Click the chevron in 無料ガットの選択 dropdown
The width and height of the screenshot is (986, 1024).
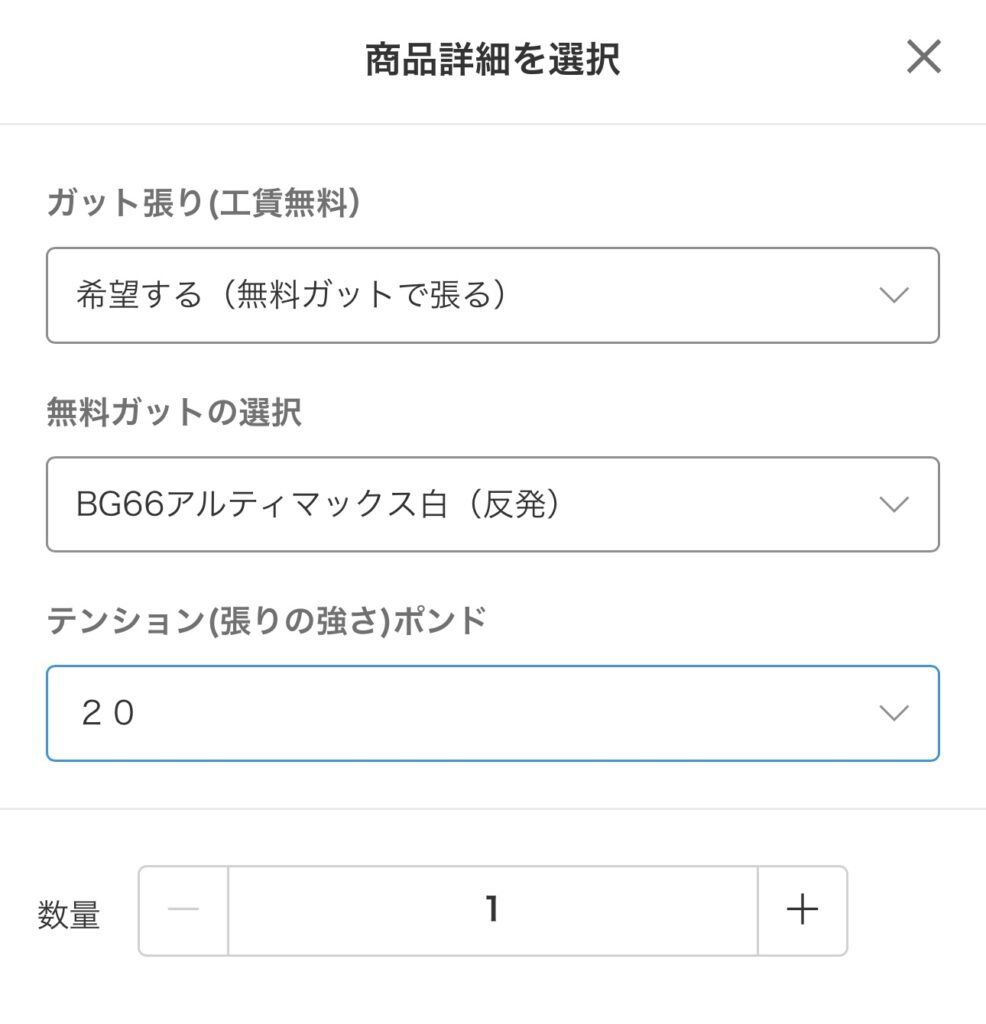[894, 504]
